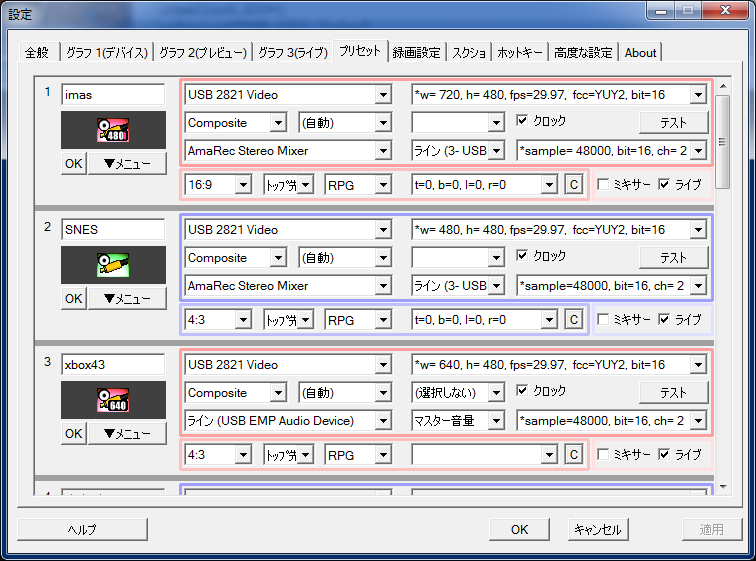Expand the 4:3 aspect dropdown in SNES preset

(x=218, y=320)
